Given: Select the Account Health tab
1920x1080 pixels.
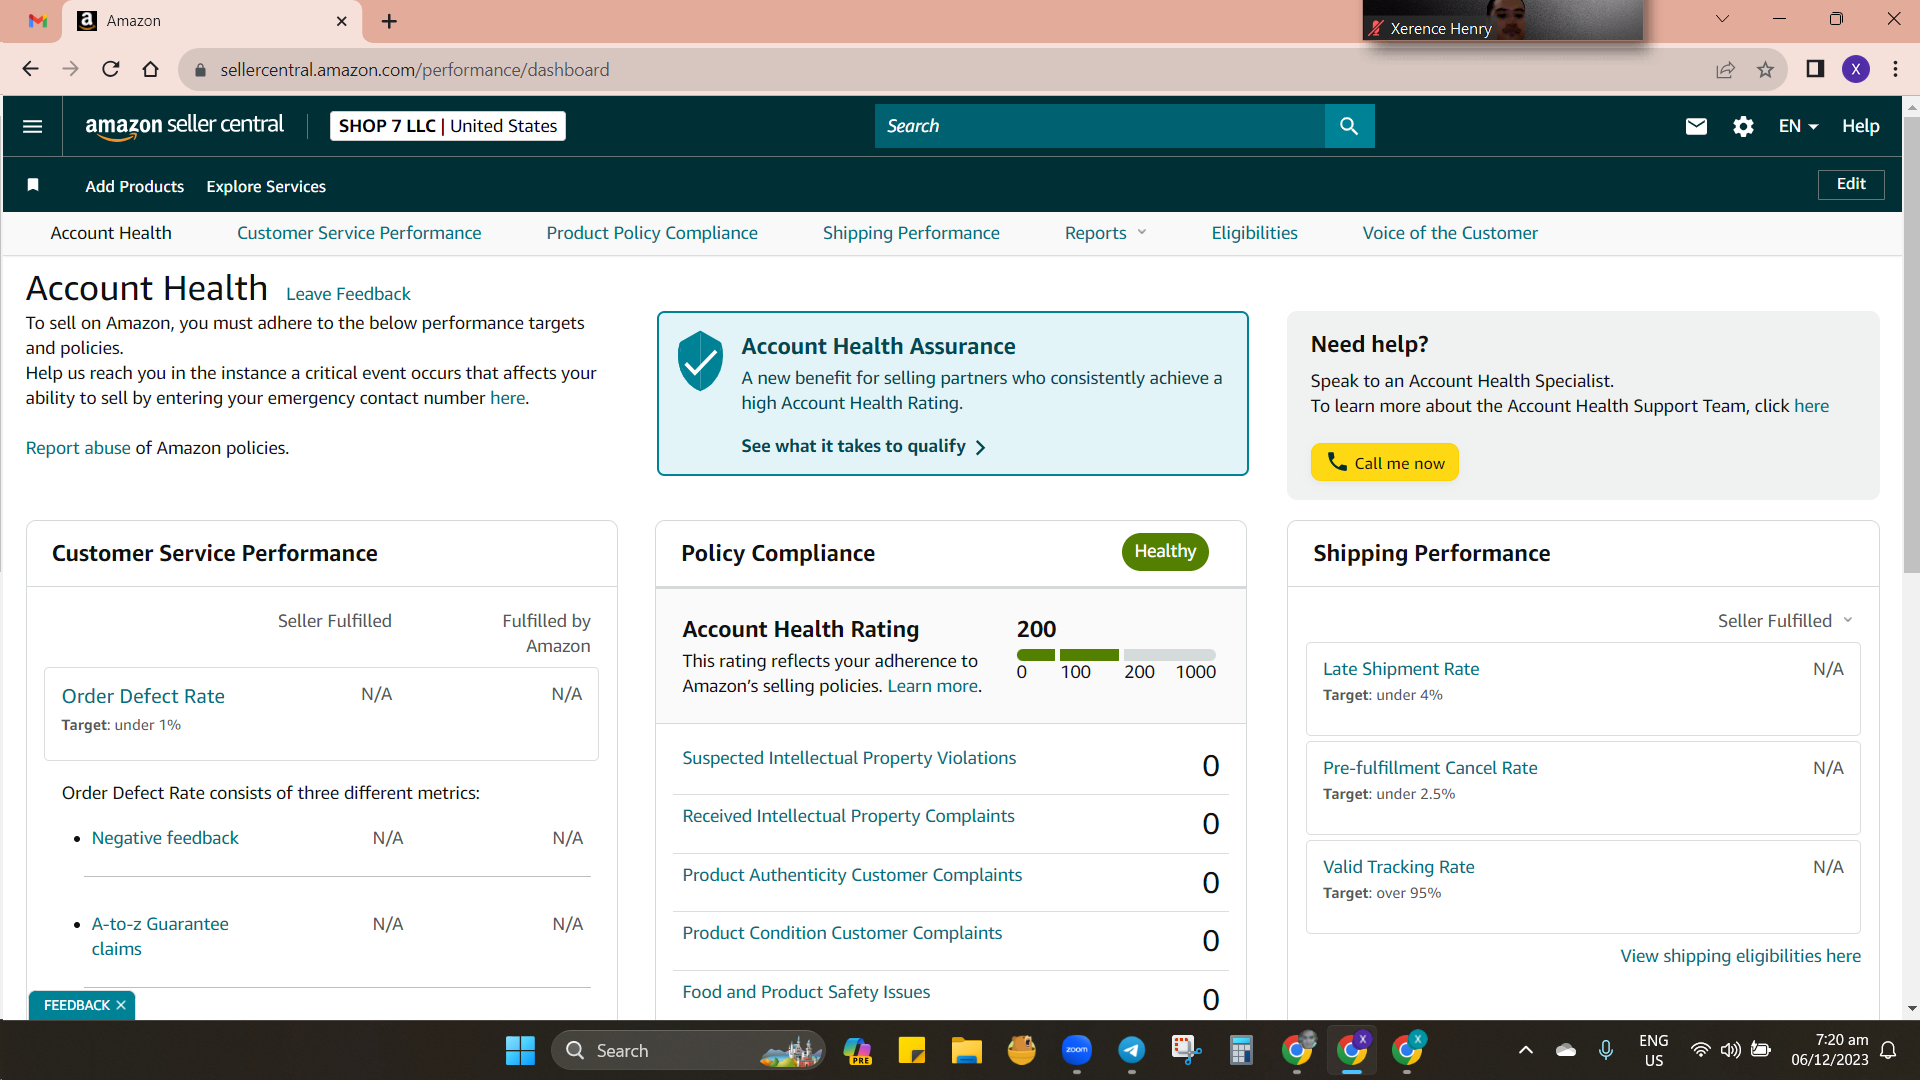Looking at the screenshot, I should [111, 233].
